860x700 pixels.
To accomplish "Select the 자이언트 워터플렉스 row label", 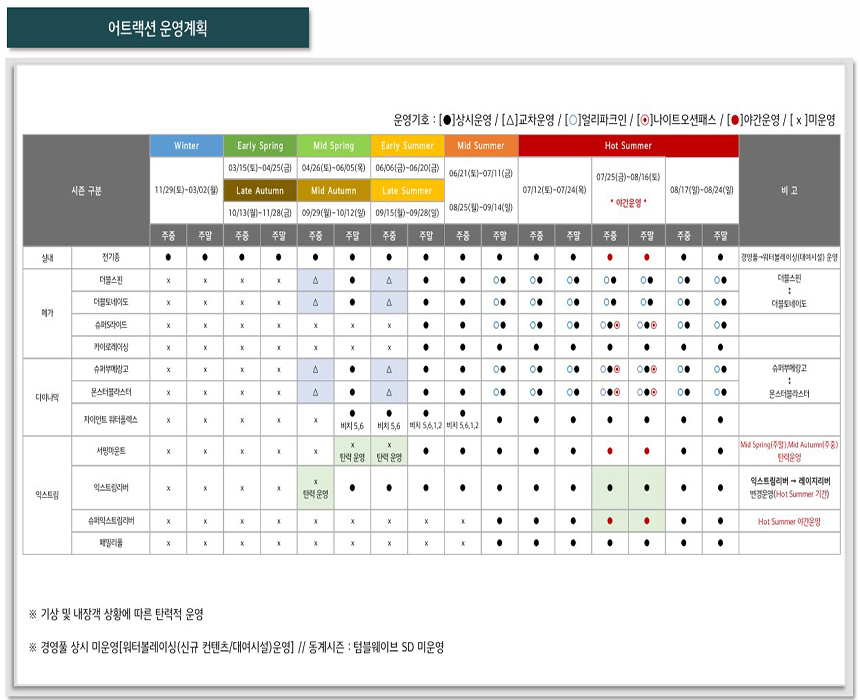I will coord(110,420).
